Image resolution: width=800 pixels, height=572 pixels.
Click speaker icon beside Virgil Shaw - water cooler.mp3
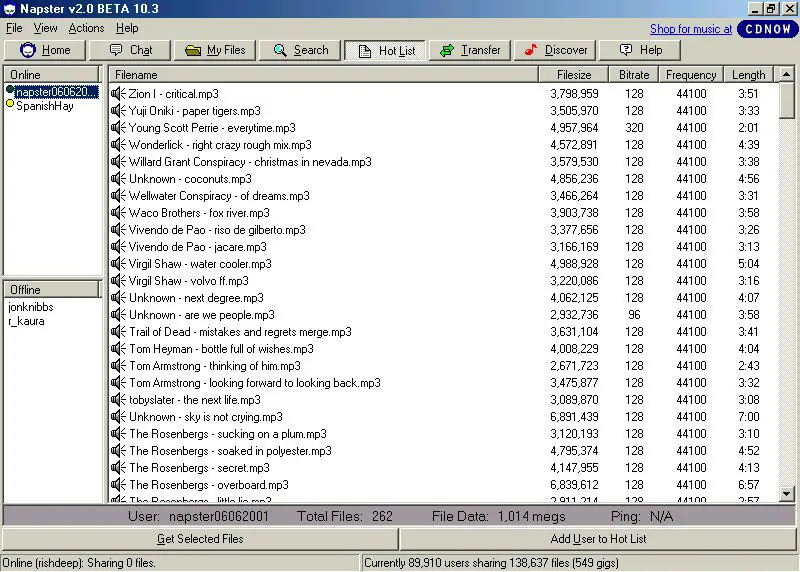point(118,263)
